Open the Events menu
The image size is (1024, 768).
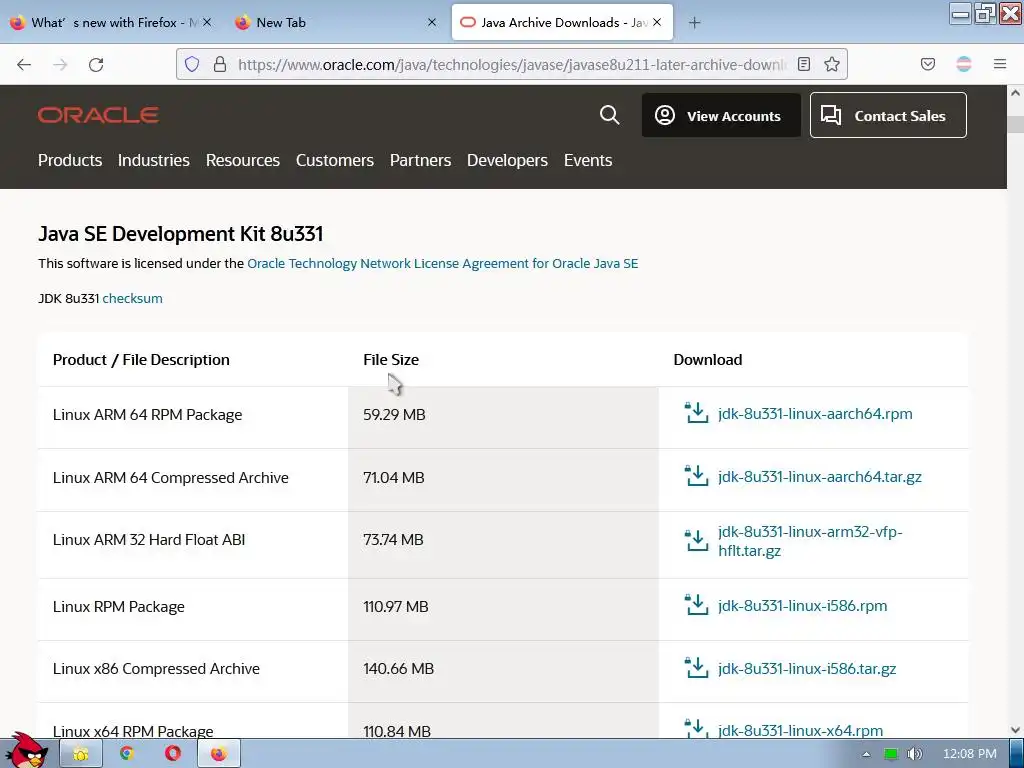pos(588,160)
